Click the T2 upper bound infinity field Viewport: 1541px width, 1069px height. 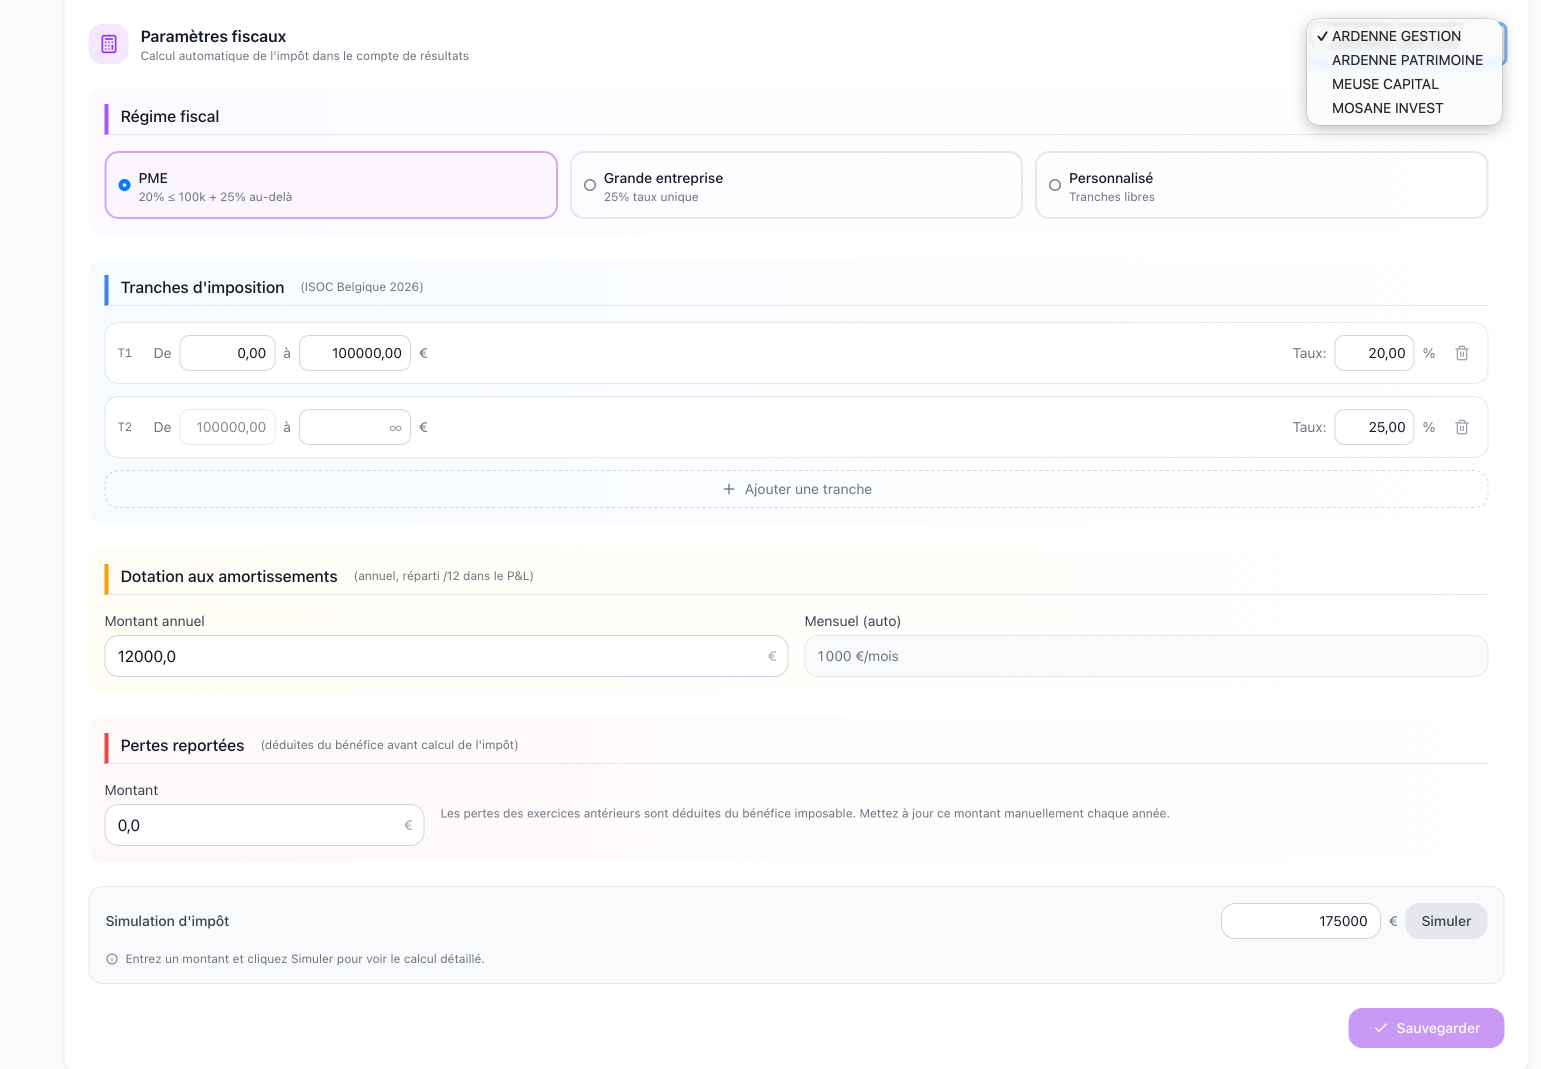[355, 427]
